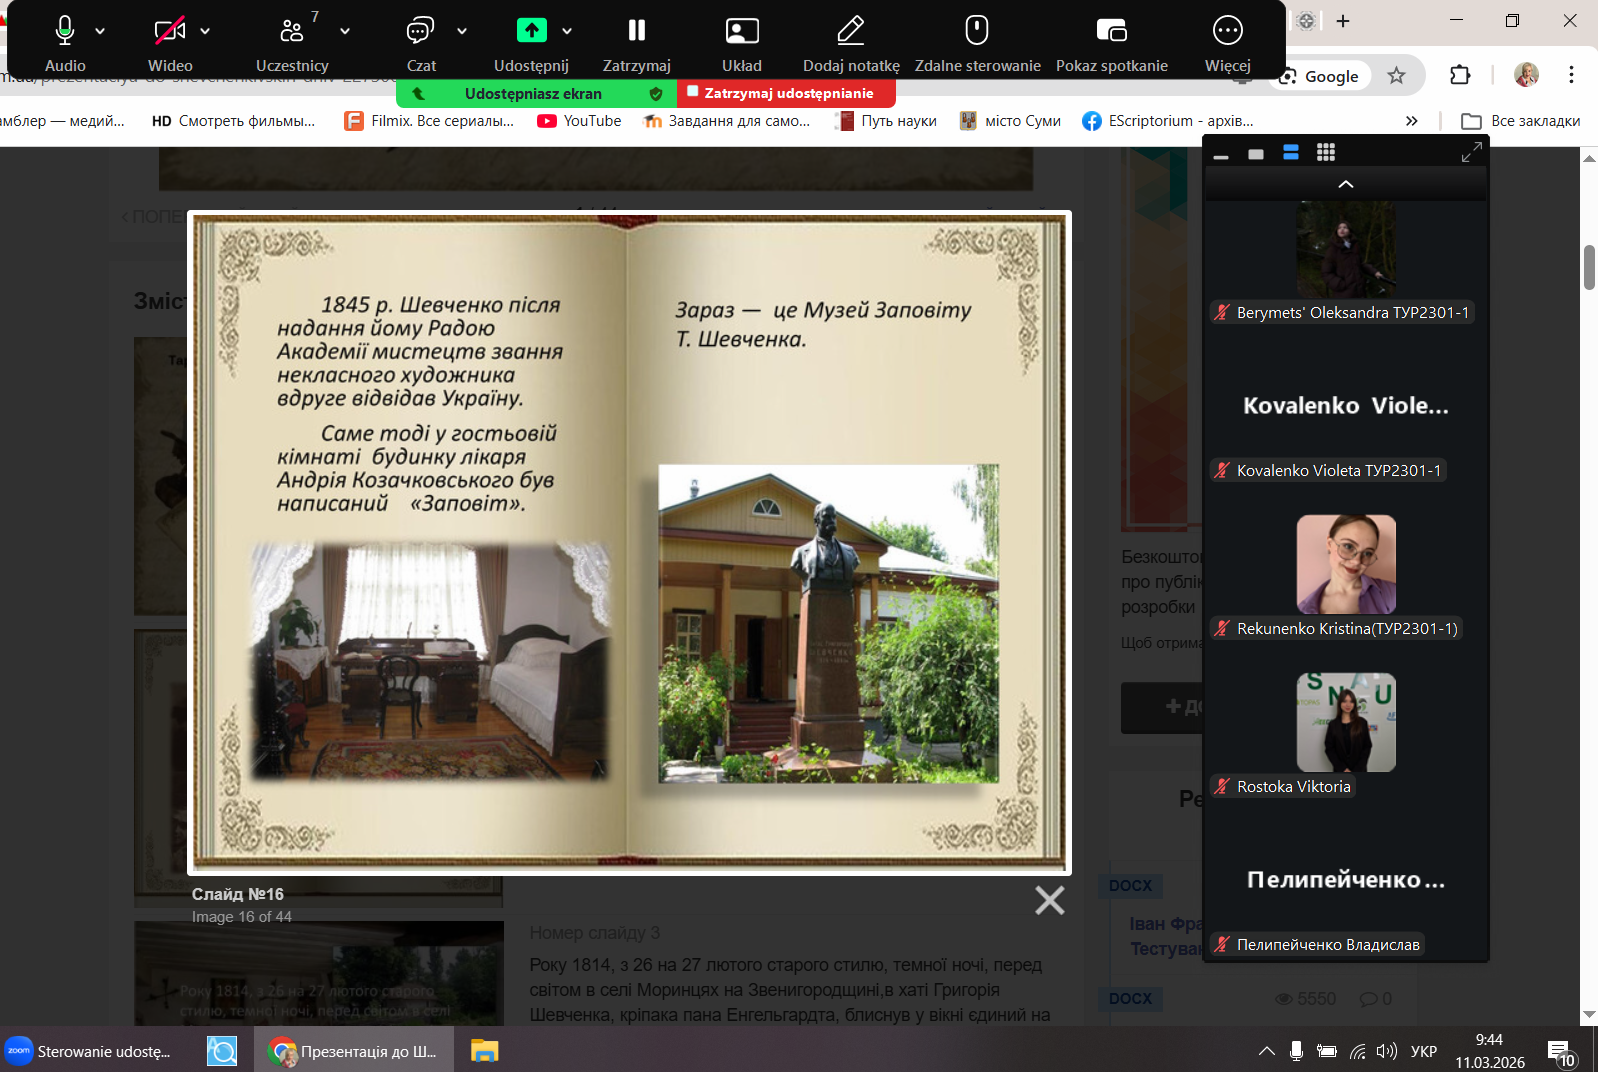The width and height of the screenshot is (1598, 1072).
Task: Click the Układ layout icon
Action: point(741,32)
